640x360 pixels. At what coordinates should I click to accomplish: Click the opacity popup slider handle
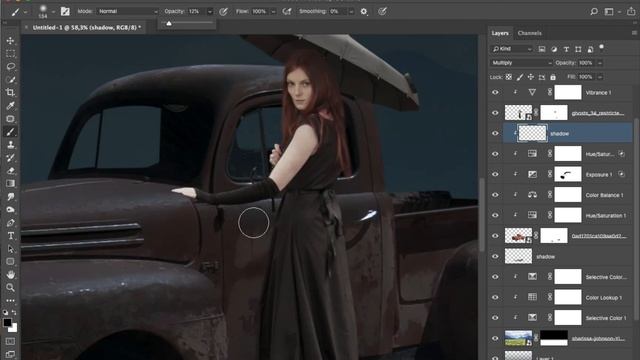(x=169, y=24)
